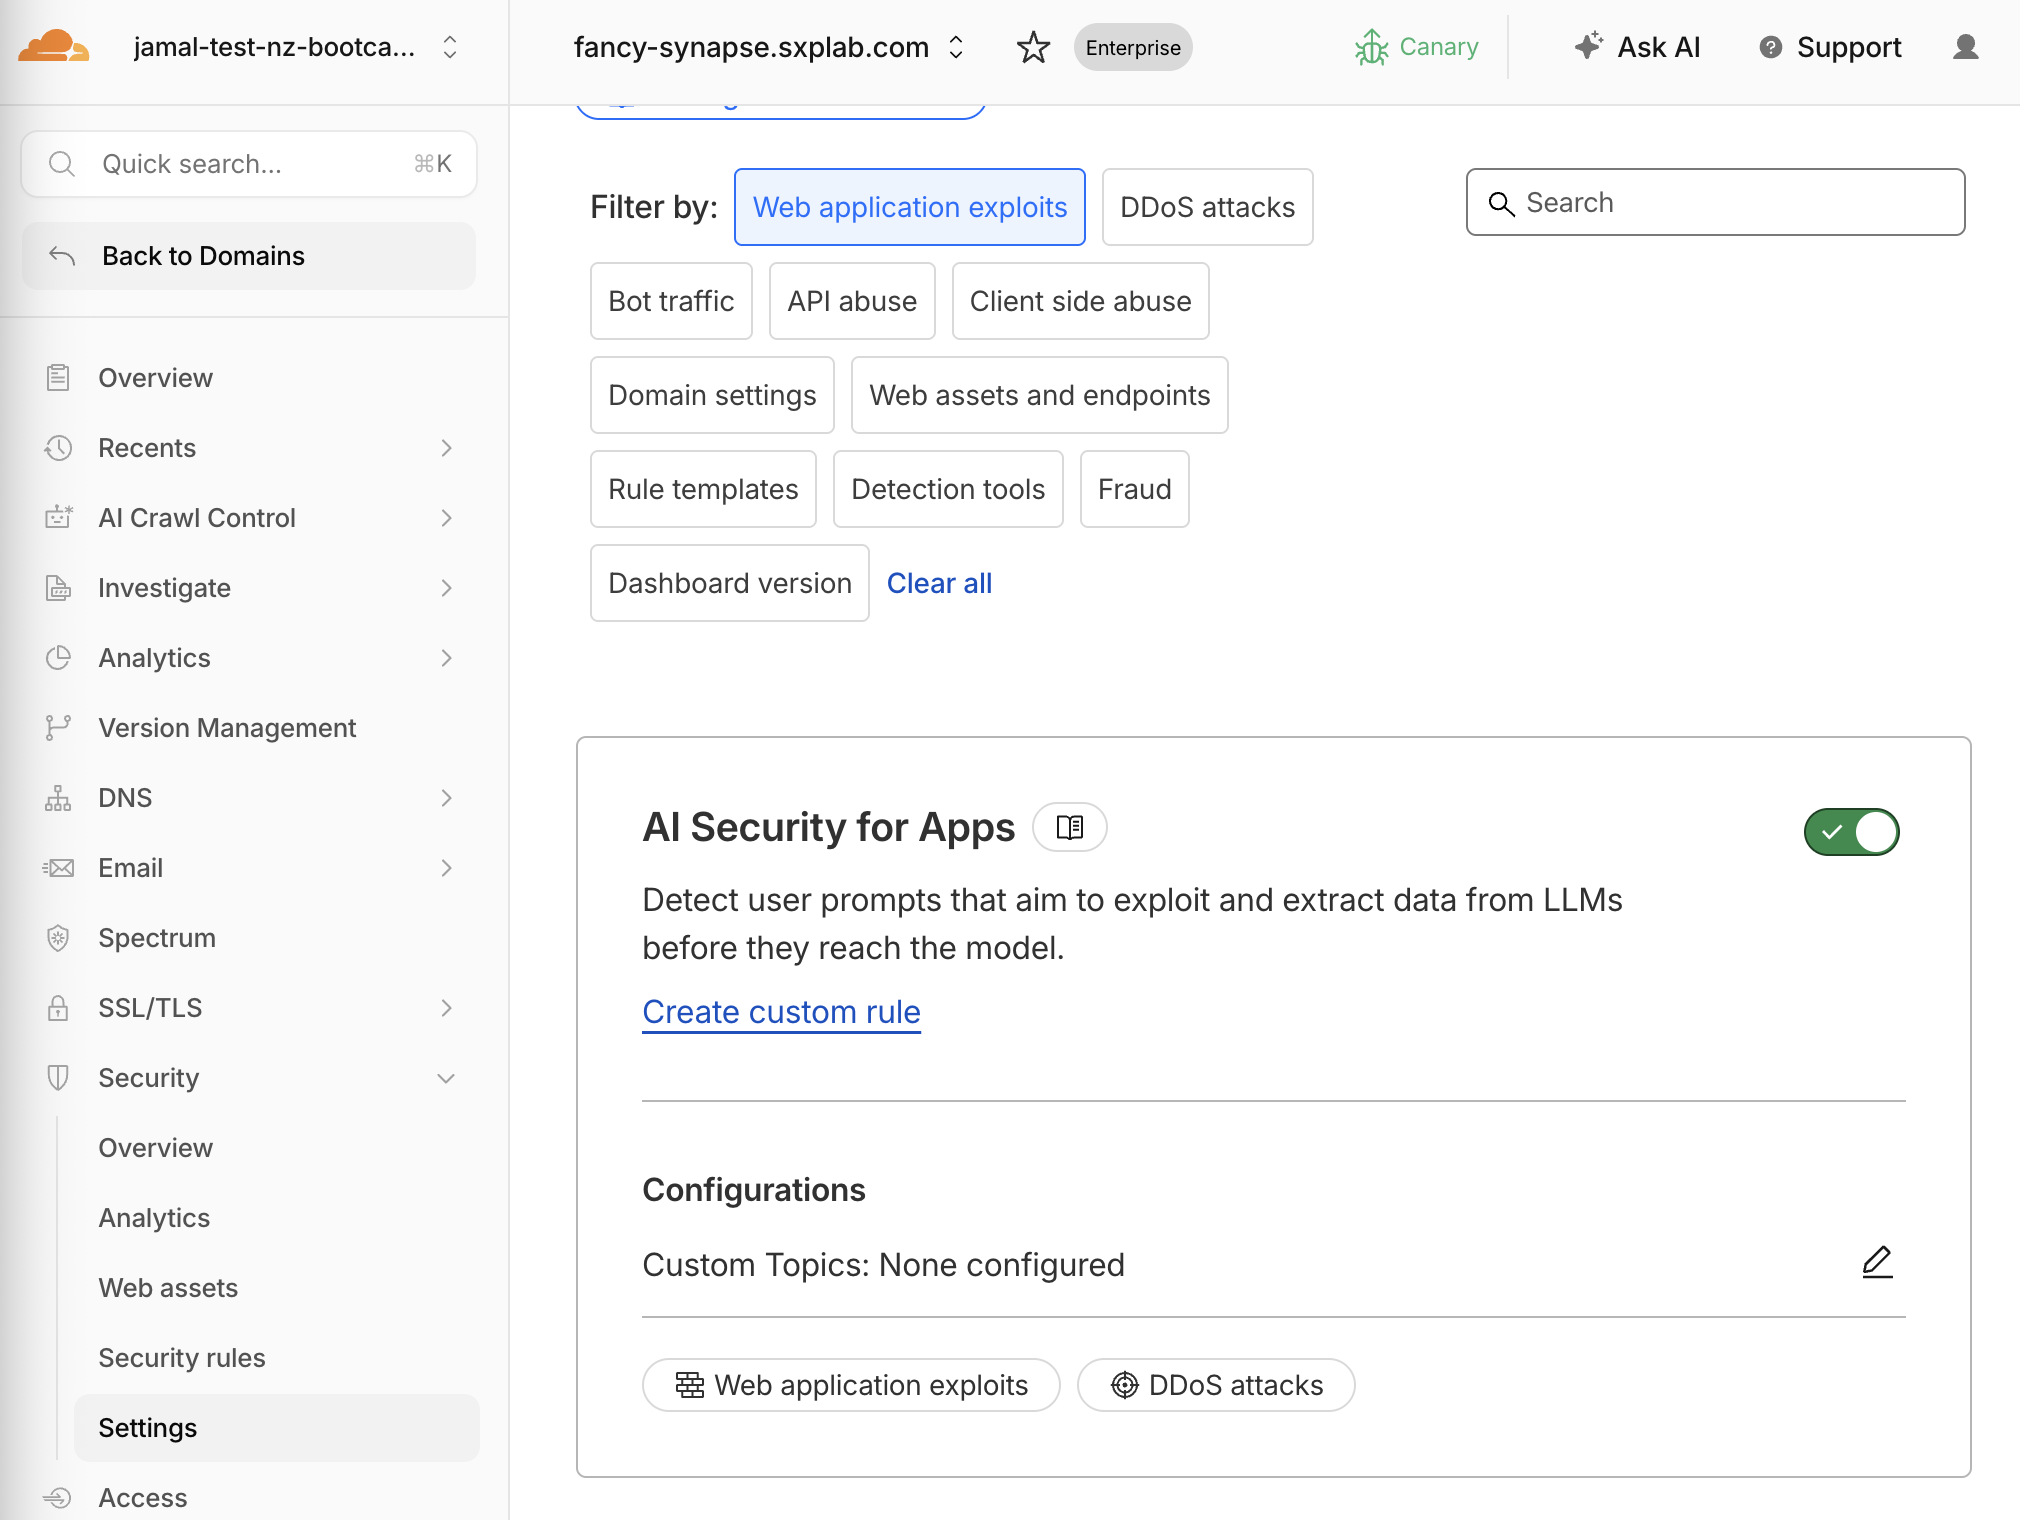The width and height of the screenshot is (2020, 1520).
Task: Follow the Create custom rule link
Action: 781,1012
